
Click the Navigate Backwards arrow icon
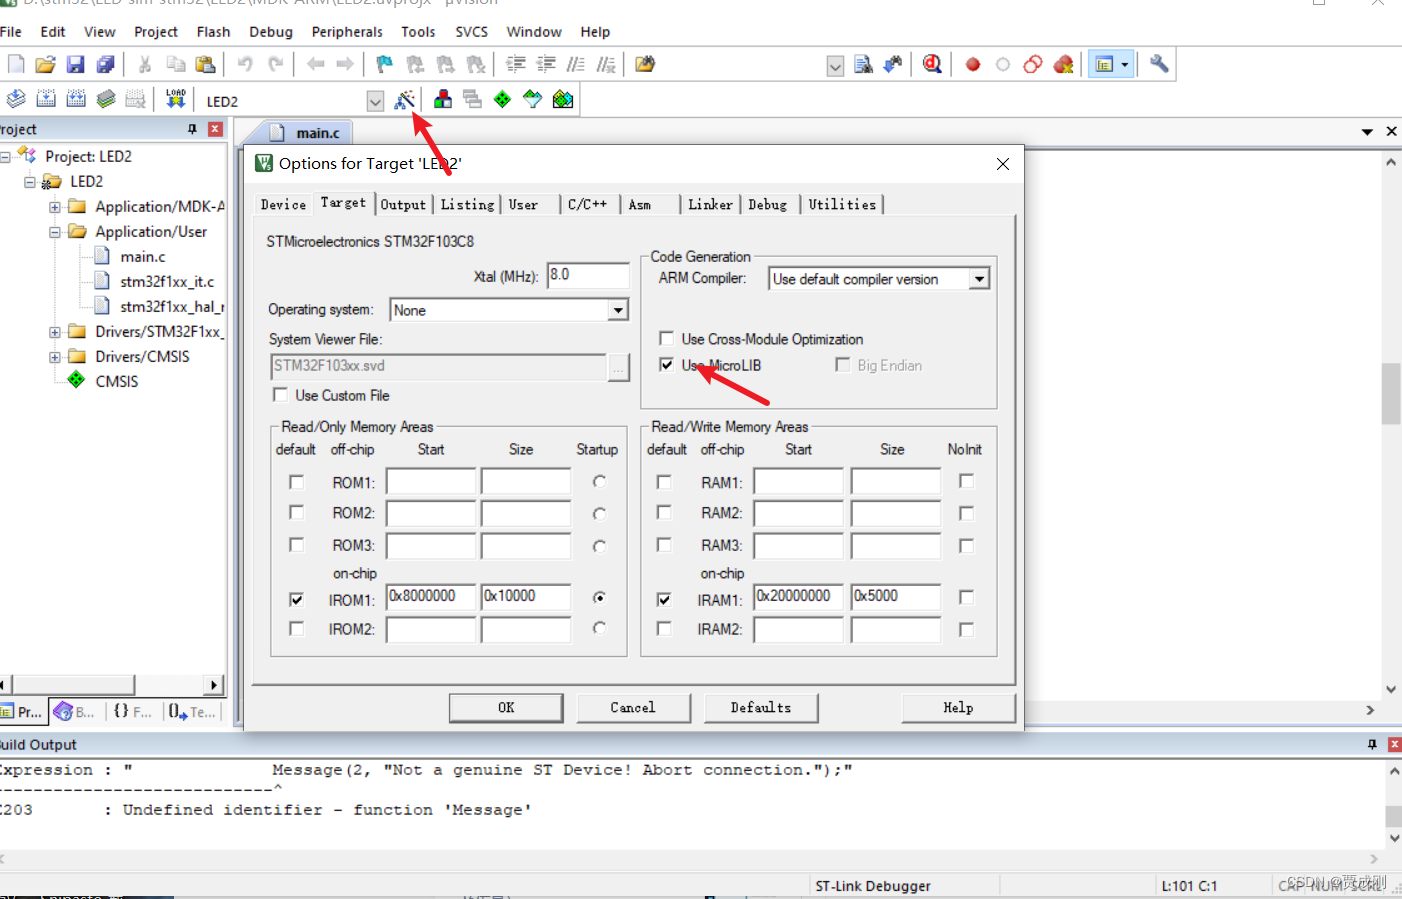tap(315, 65)
